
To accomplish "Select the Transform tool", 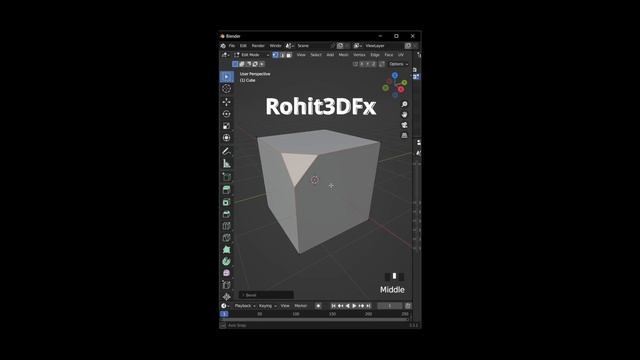I will pos(227,138).
